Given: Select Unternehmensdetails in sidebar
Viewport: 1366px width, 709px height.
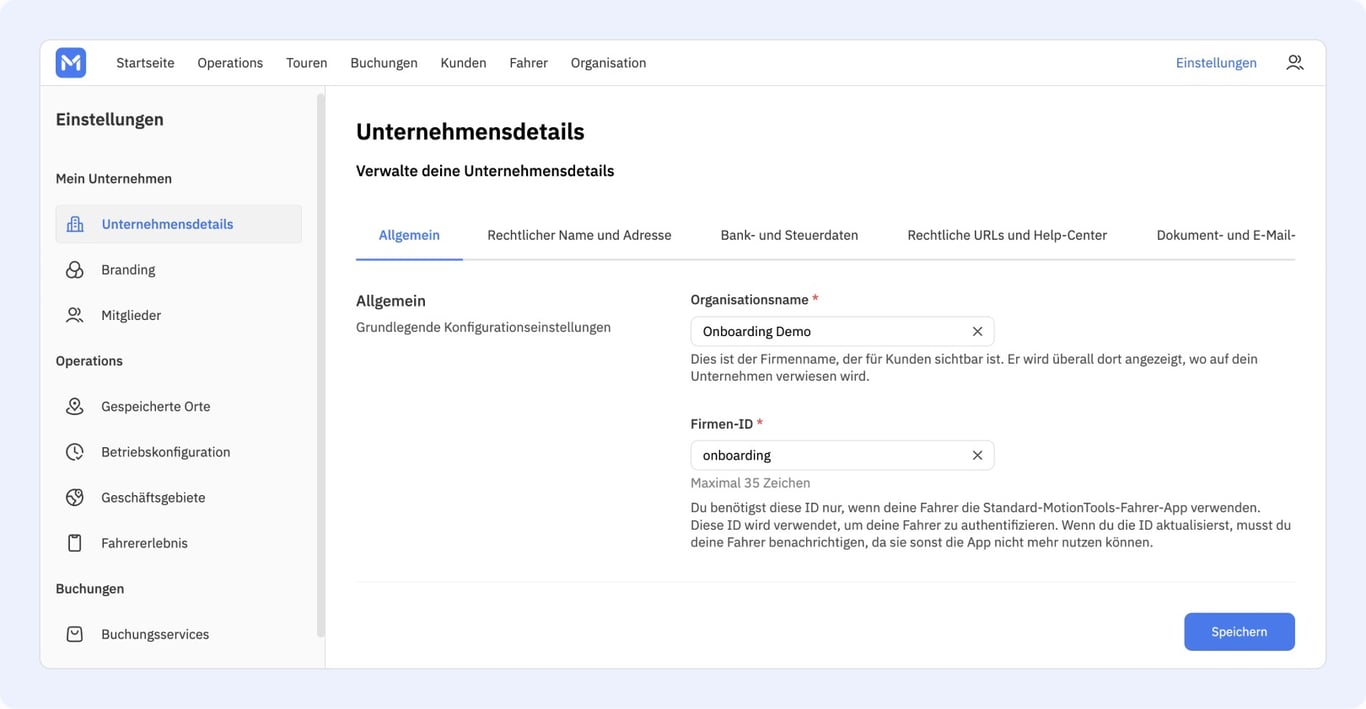Looking at the screenshot, I should [179, 224].
